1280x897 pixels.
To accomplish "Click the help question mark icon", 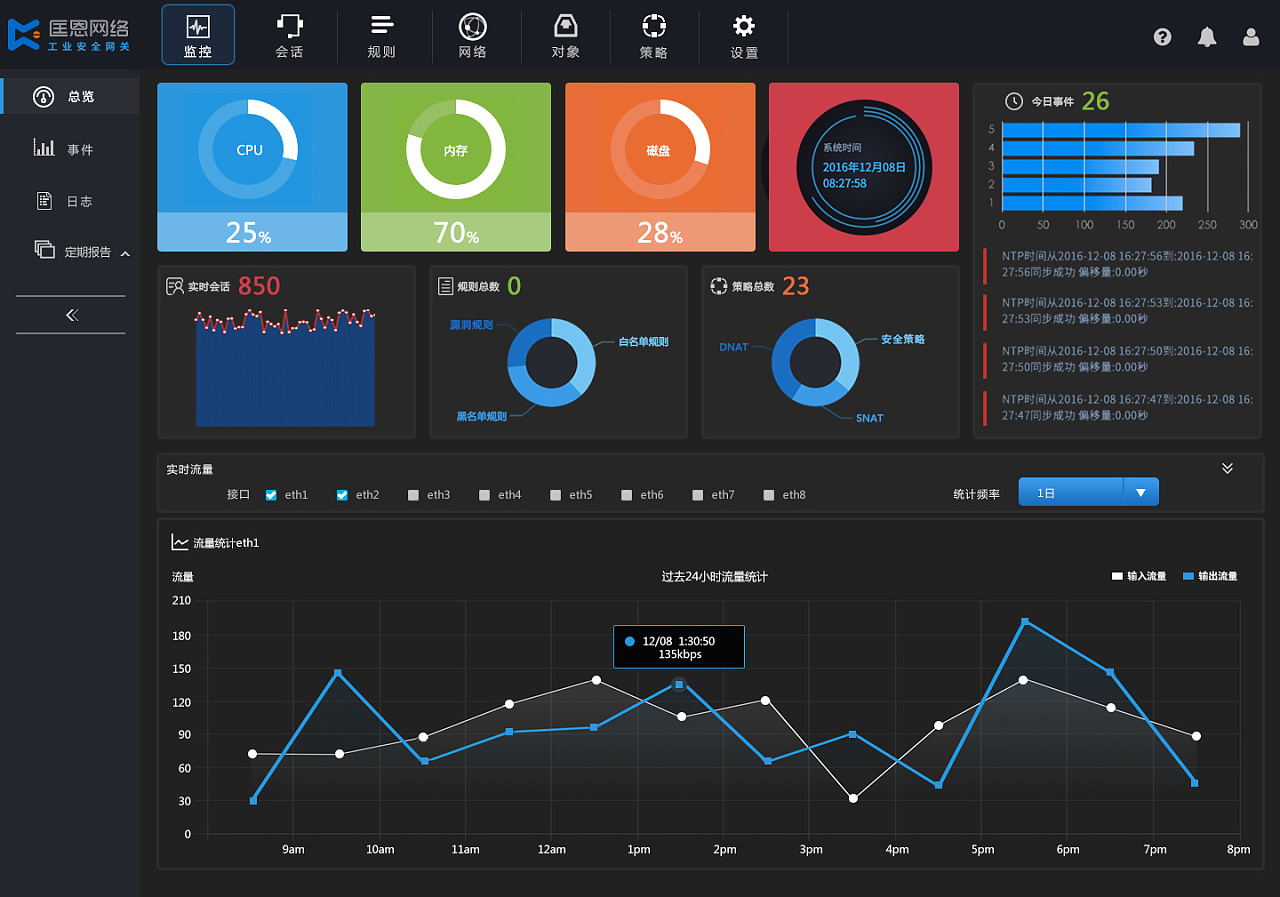I will [1162, 37].
